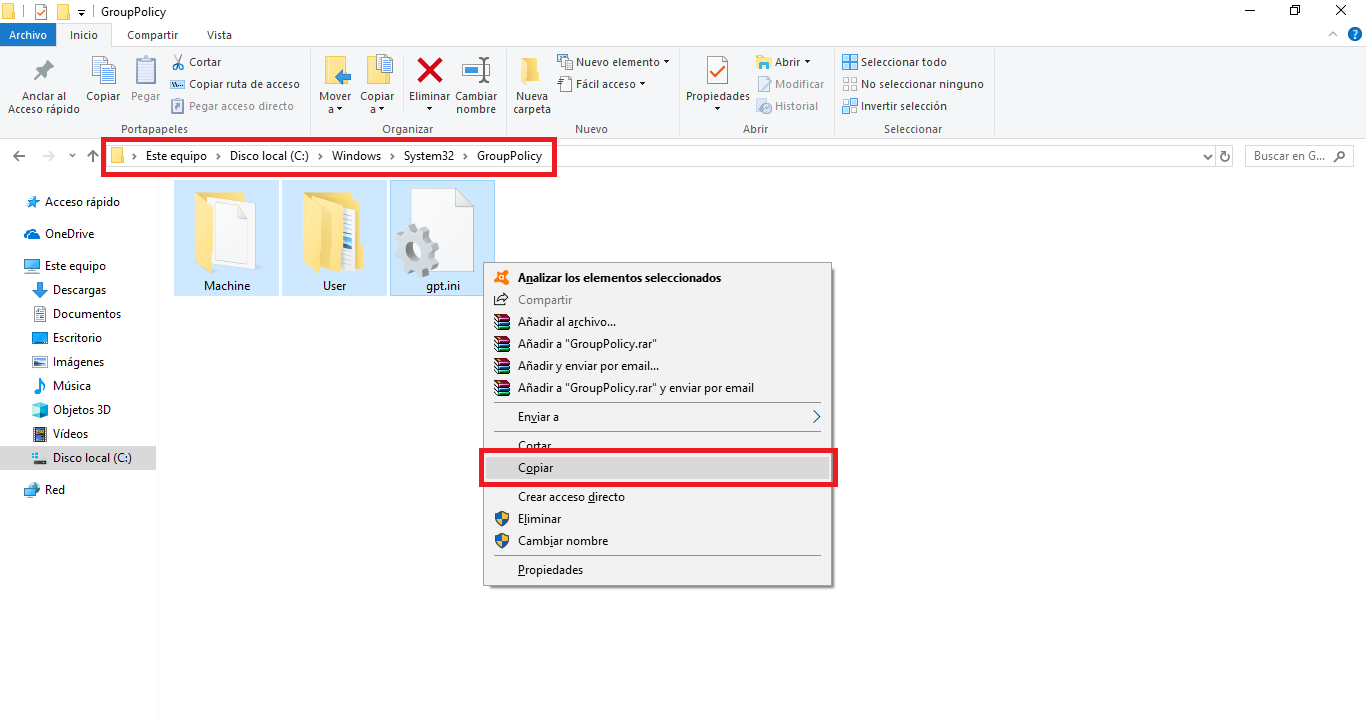Open the Nuevo elemento dropdown

coord(613,62)
